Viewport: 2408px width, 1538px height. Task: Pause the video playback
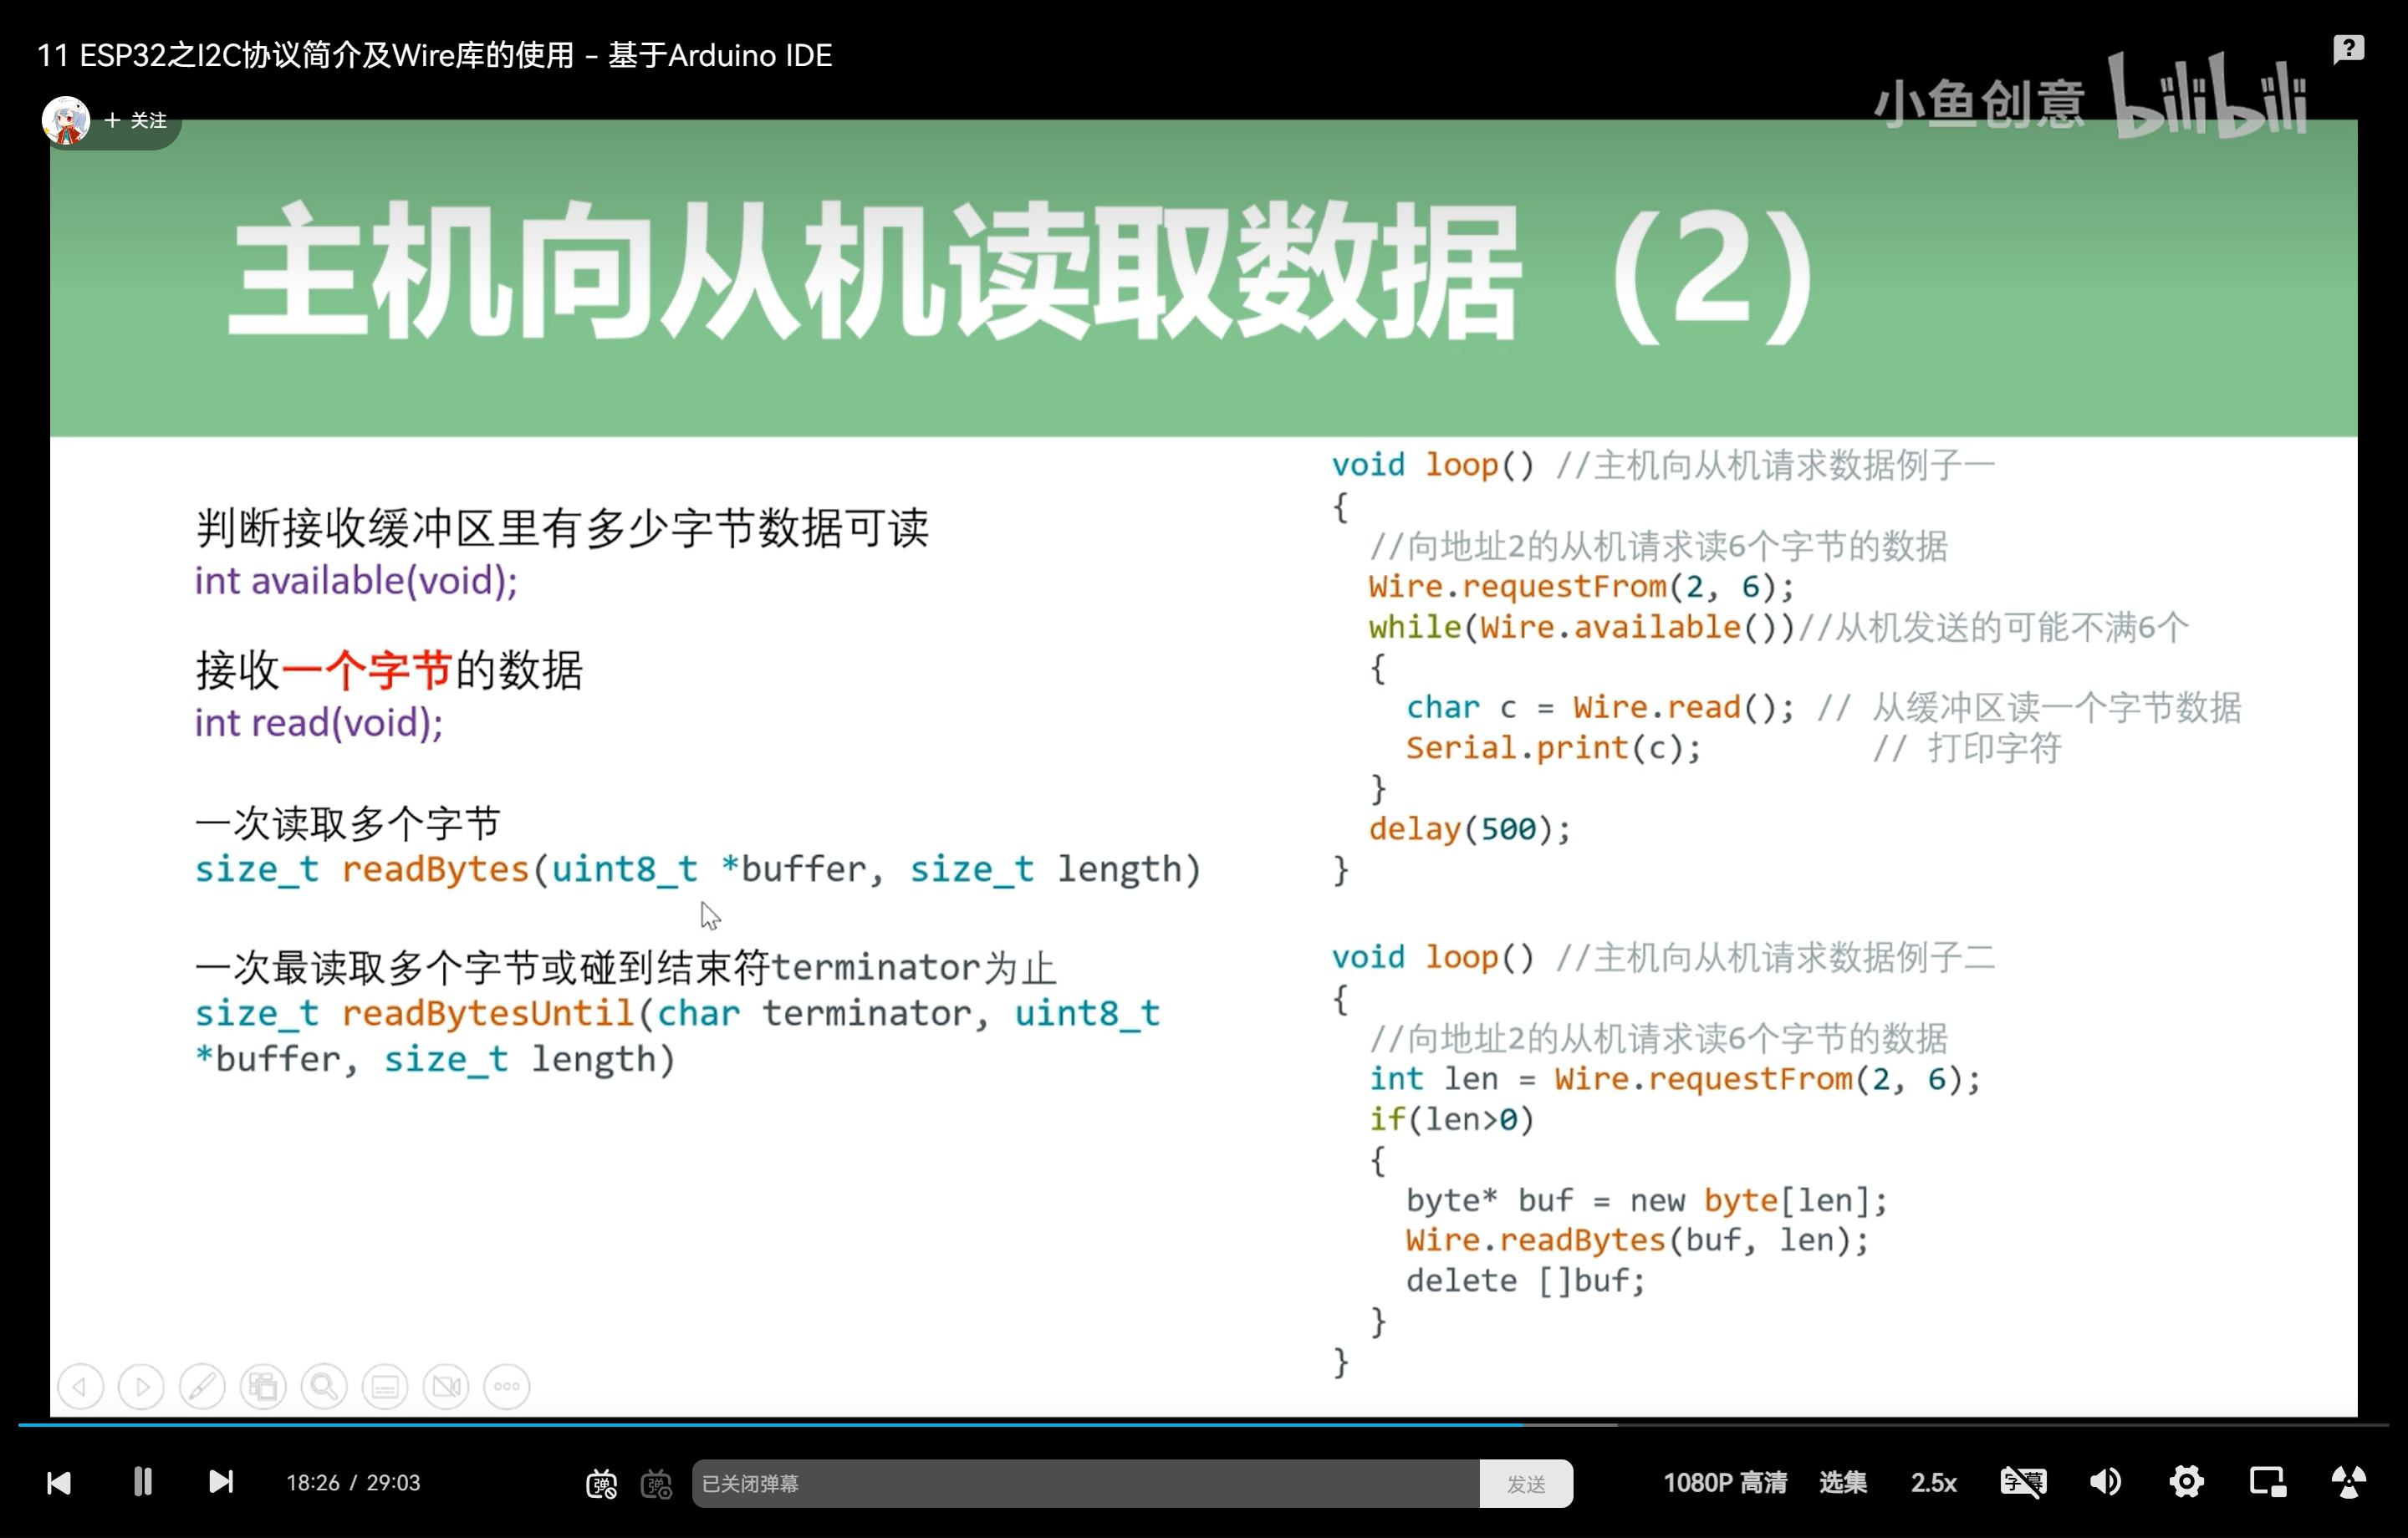point(143,1482)
